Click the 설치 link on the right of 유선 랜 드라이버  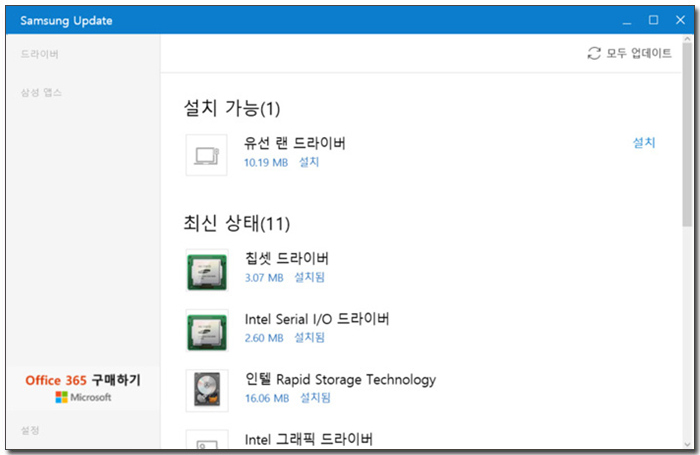pyautogui.click(x=644, y=143)
